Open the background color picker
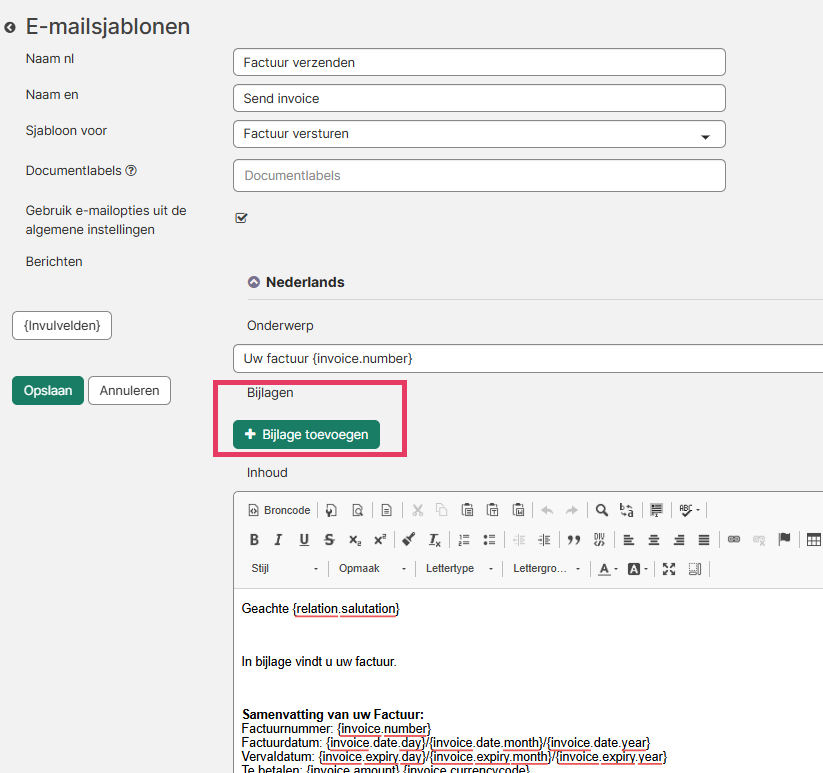 coord(638,569)
